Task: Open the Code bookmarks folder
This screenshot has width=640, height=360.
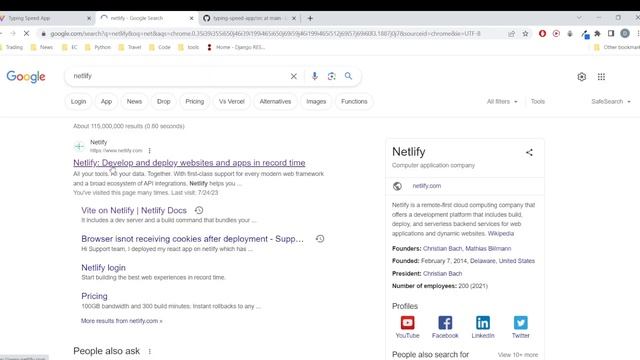Action: (160, 47)
